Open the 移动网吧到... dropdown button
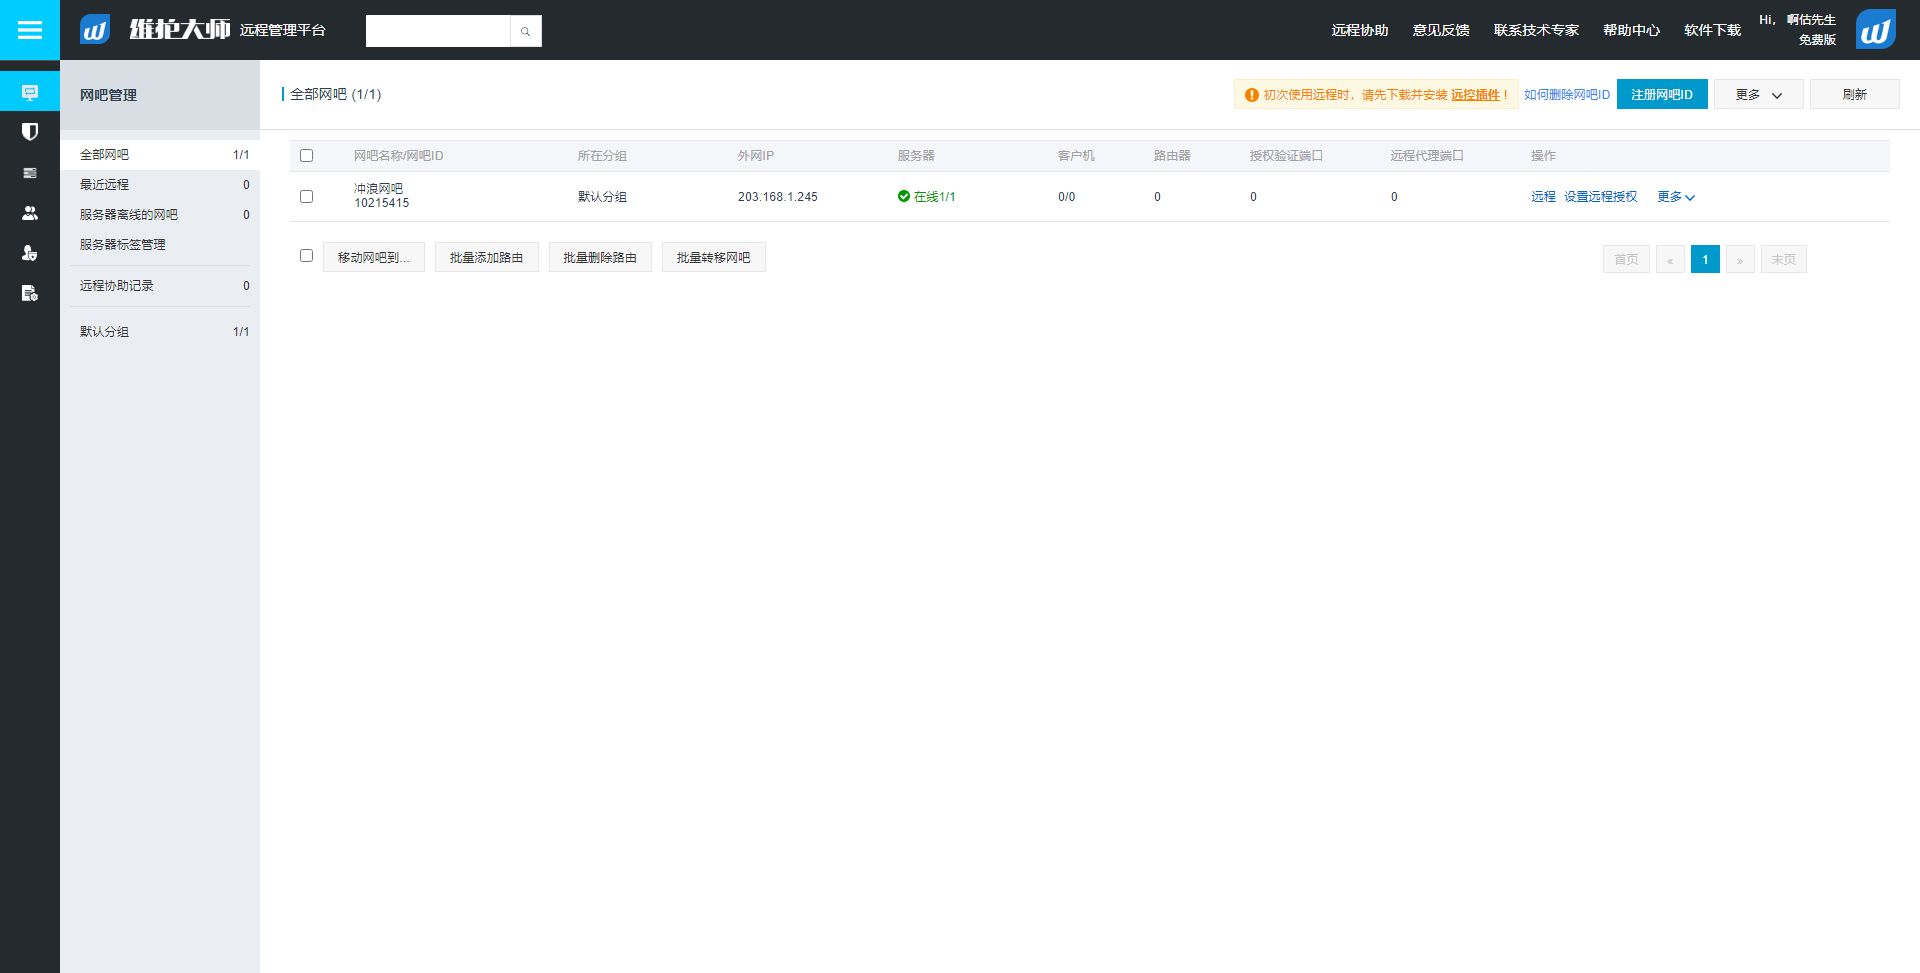This screenshot has width=1920, height=973. pos(374,258)
